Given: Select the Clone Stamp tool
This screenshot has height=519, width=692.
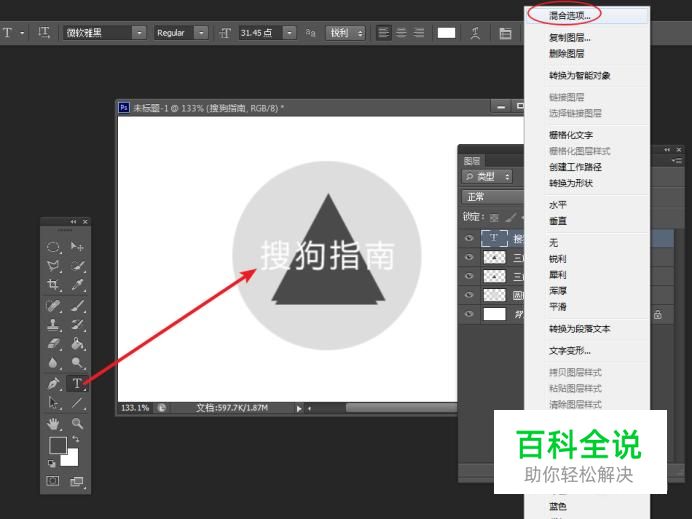Looking at the screenshot, I should click(x=53, y=324).
